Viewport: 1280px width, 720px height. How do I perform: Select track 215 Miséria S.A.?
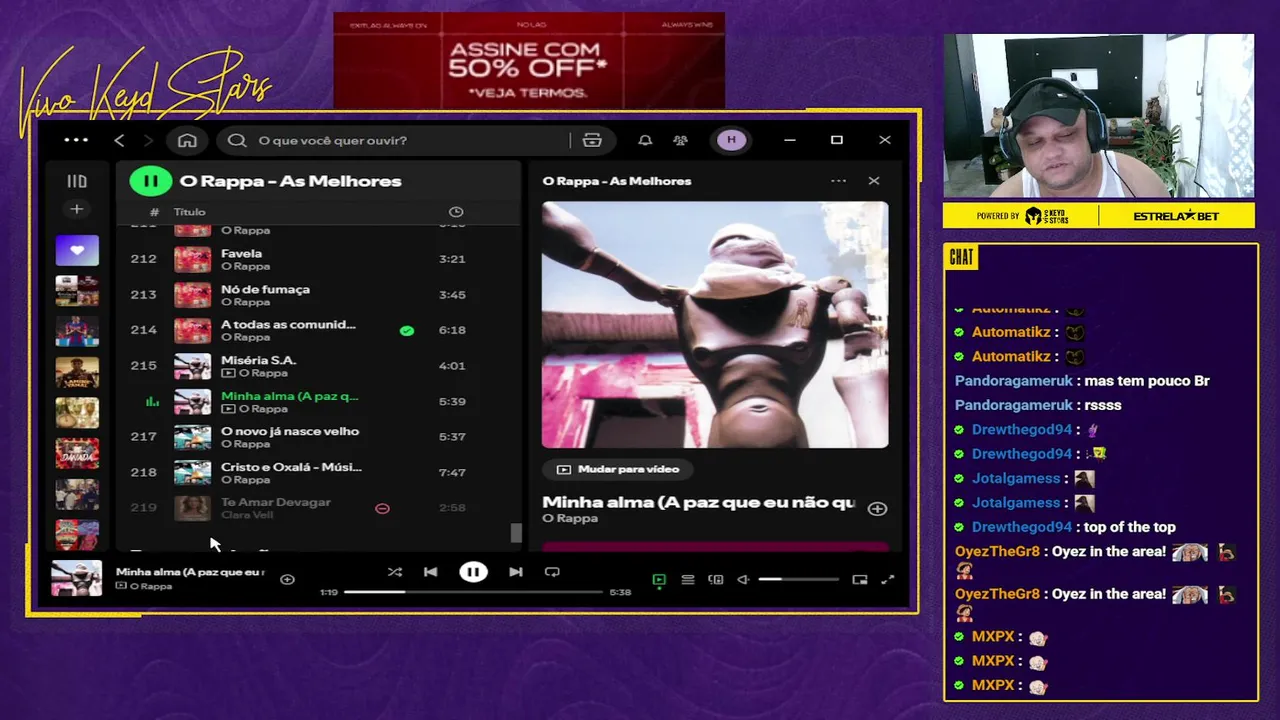[320, 365]
